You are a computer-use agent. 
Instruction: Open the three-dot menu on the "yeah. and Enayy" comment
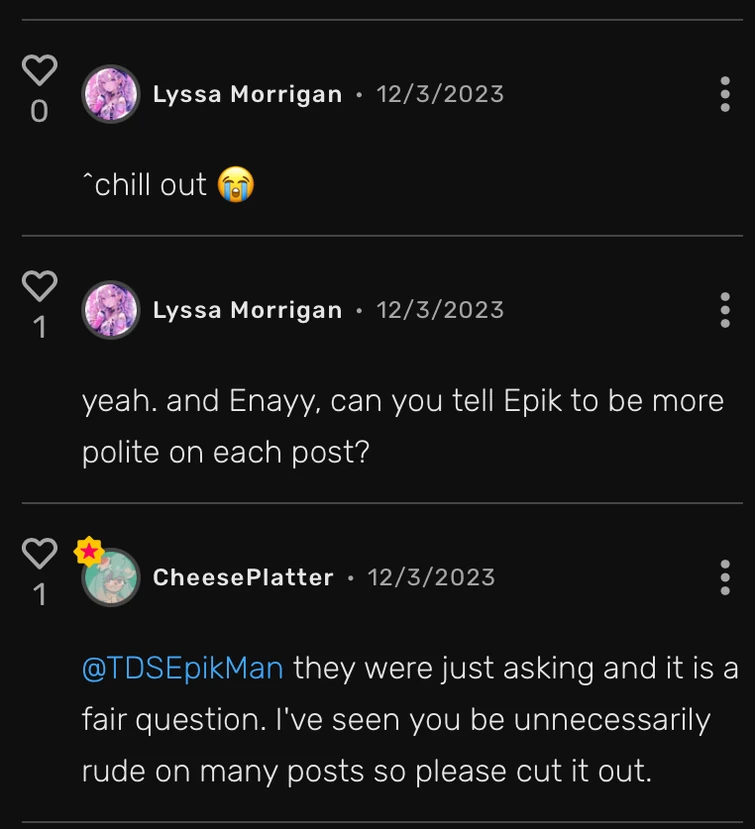pyautogui.click(x=725, y=310)
